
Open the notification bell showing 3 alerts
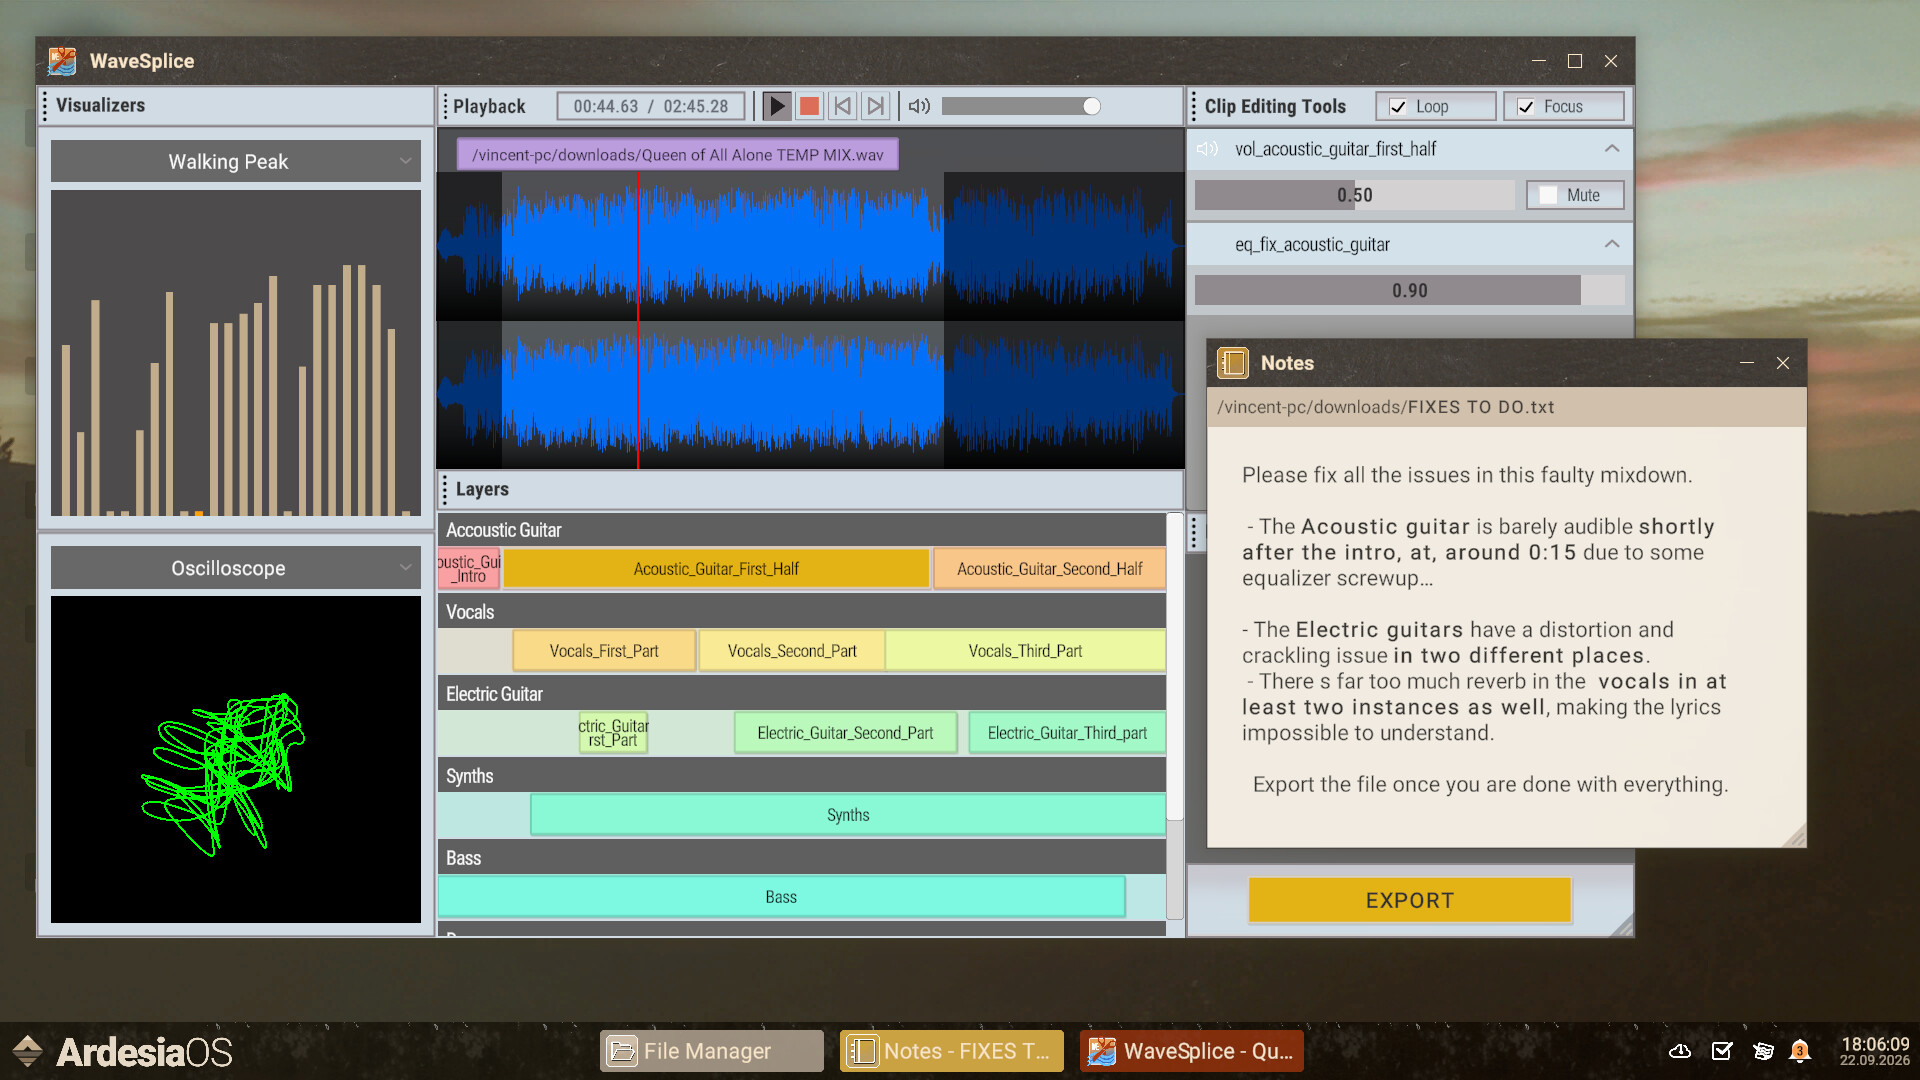point(1801,1051)
